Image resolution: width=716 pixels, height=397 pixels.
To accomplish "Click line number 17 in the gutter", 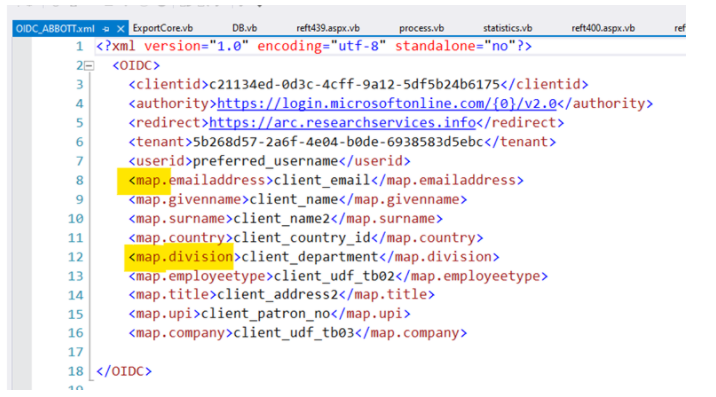I will point(76,352).
